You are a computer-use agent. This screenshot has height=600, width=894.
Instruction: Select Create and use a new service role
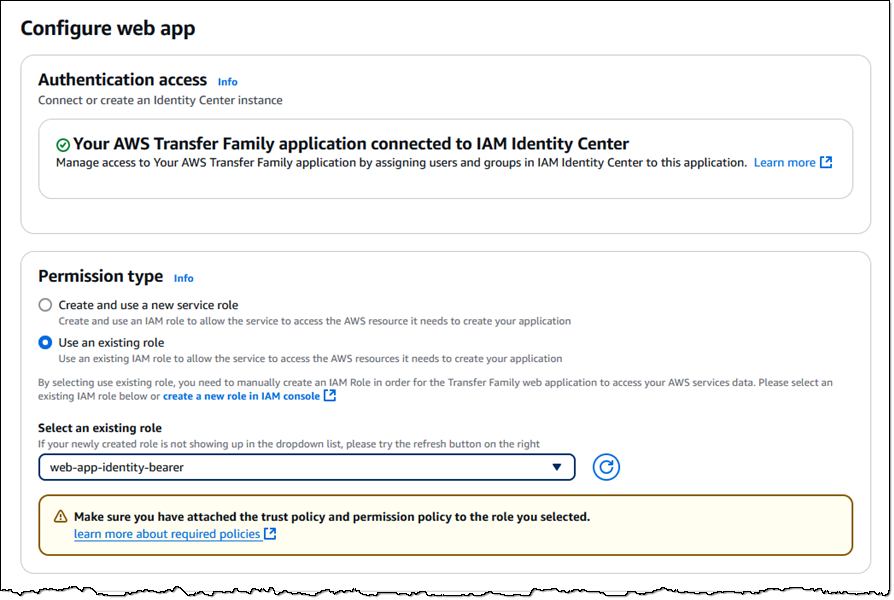click(x=45, y=305)
